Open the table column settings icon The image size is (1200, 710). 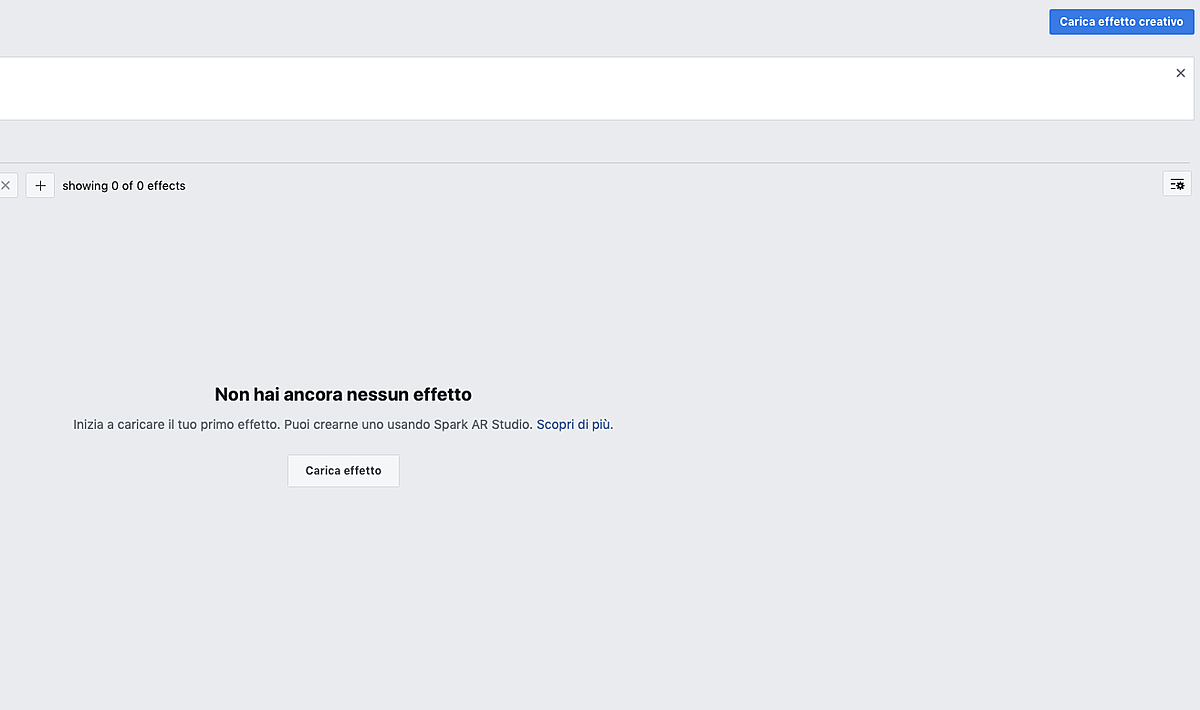click(x=1177, y=184)
